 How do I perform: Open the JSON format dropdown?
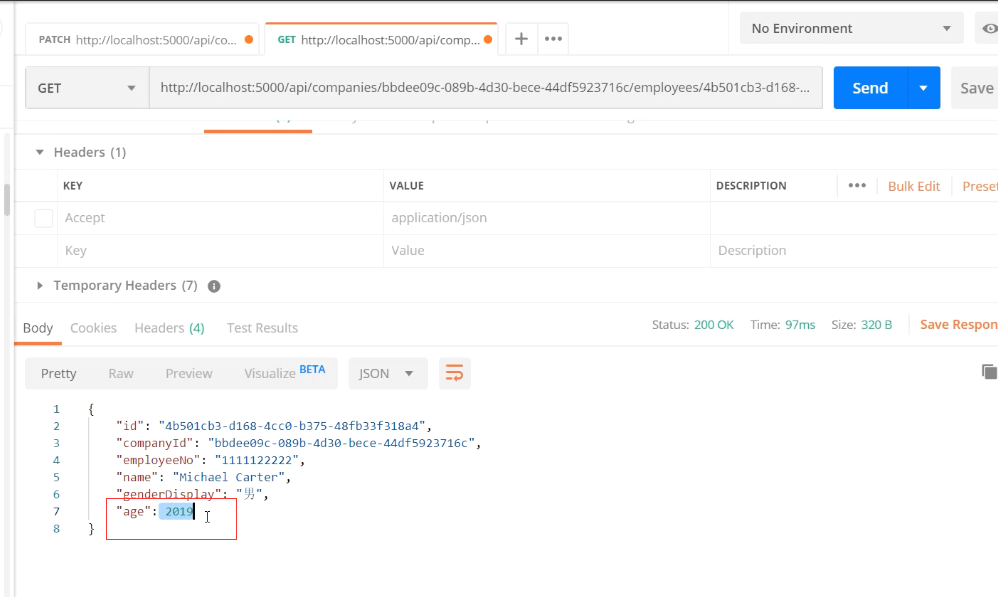tap(387, 374)
